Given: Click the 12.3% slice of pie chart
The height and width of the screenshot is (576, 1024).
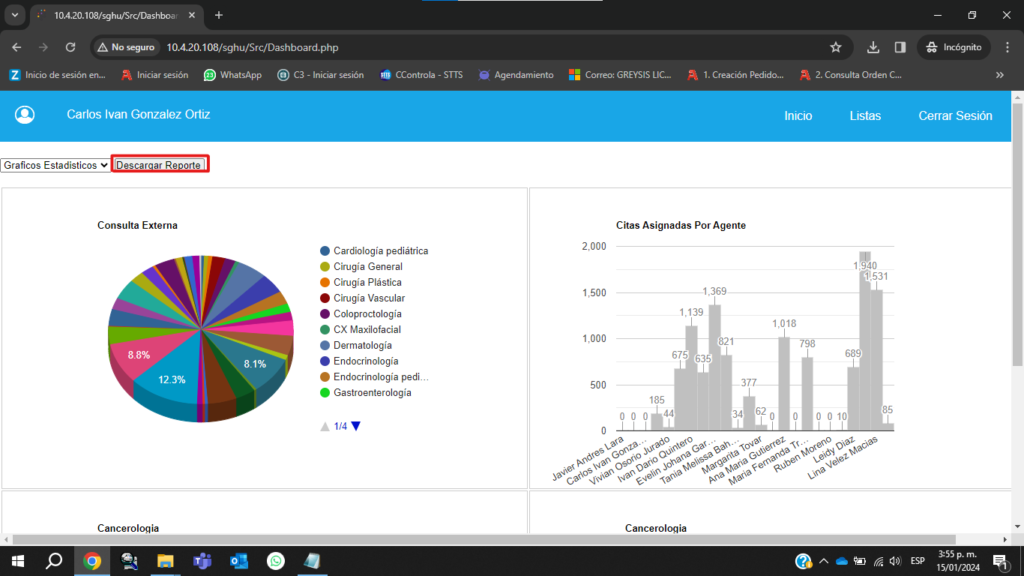Looking at the screenshot, I should 170,385.
